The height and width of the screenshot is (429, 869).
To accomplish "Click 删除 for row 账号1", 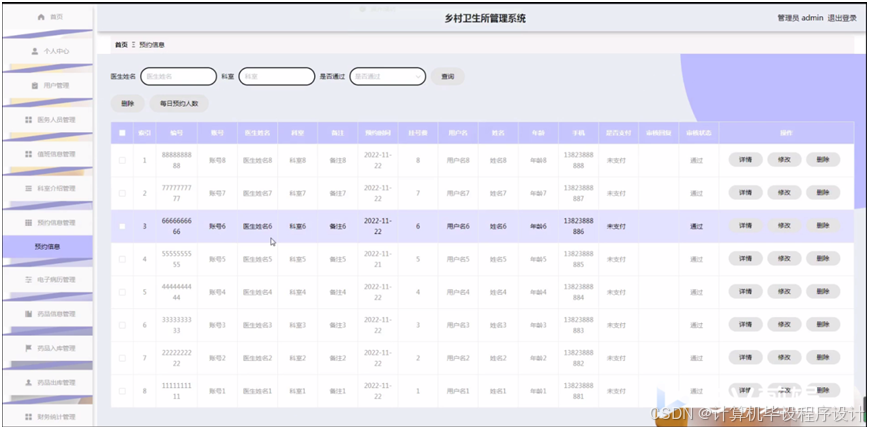I will tap(823, 390).
